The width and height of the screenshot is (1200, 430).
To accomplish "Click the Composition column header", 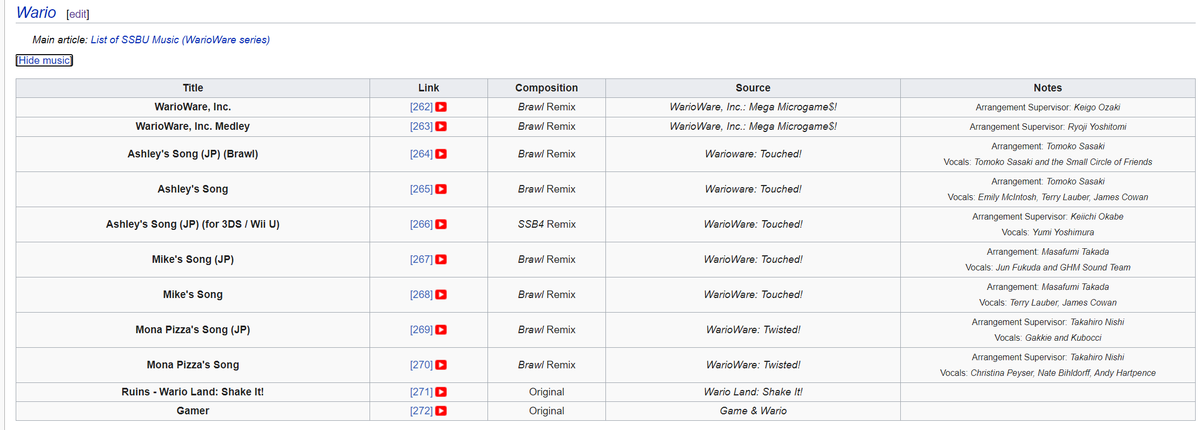I will click(546, 88).
